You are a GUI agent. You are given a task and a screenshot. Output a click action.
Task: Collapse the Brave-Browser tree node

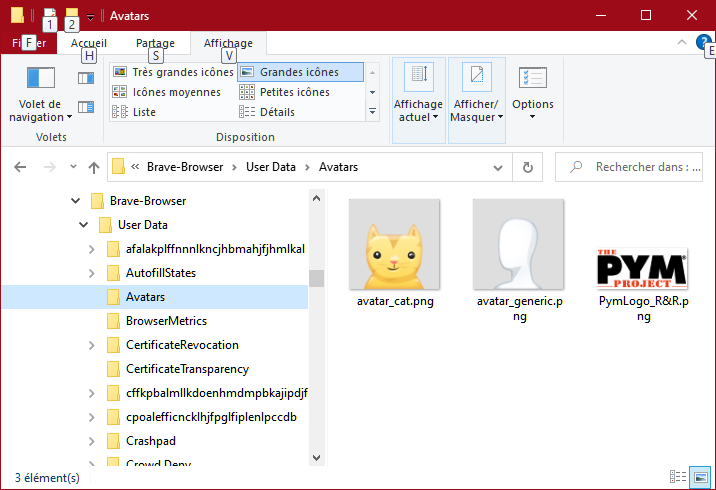click(75, 201)
